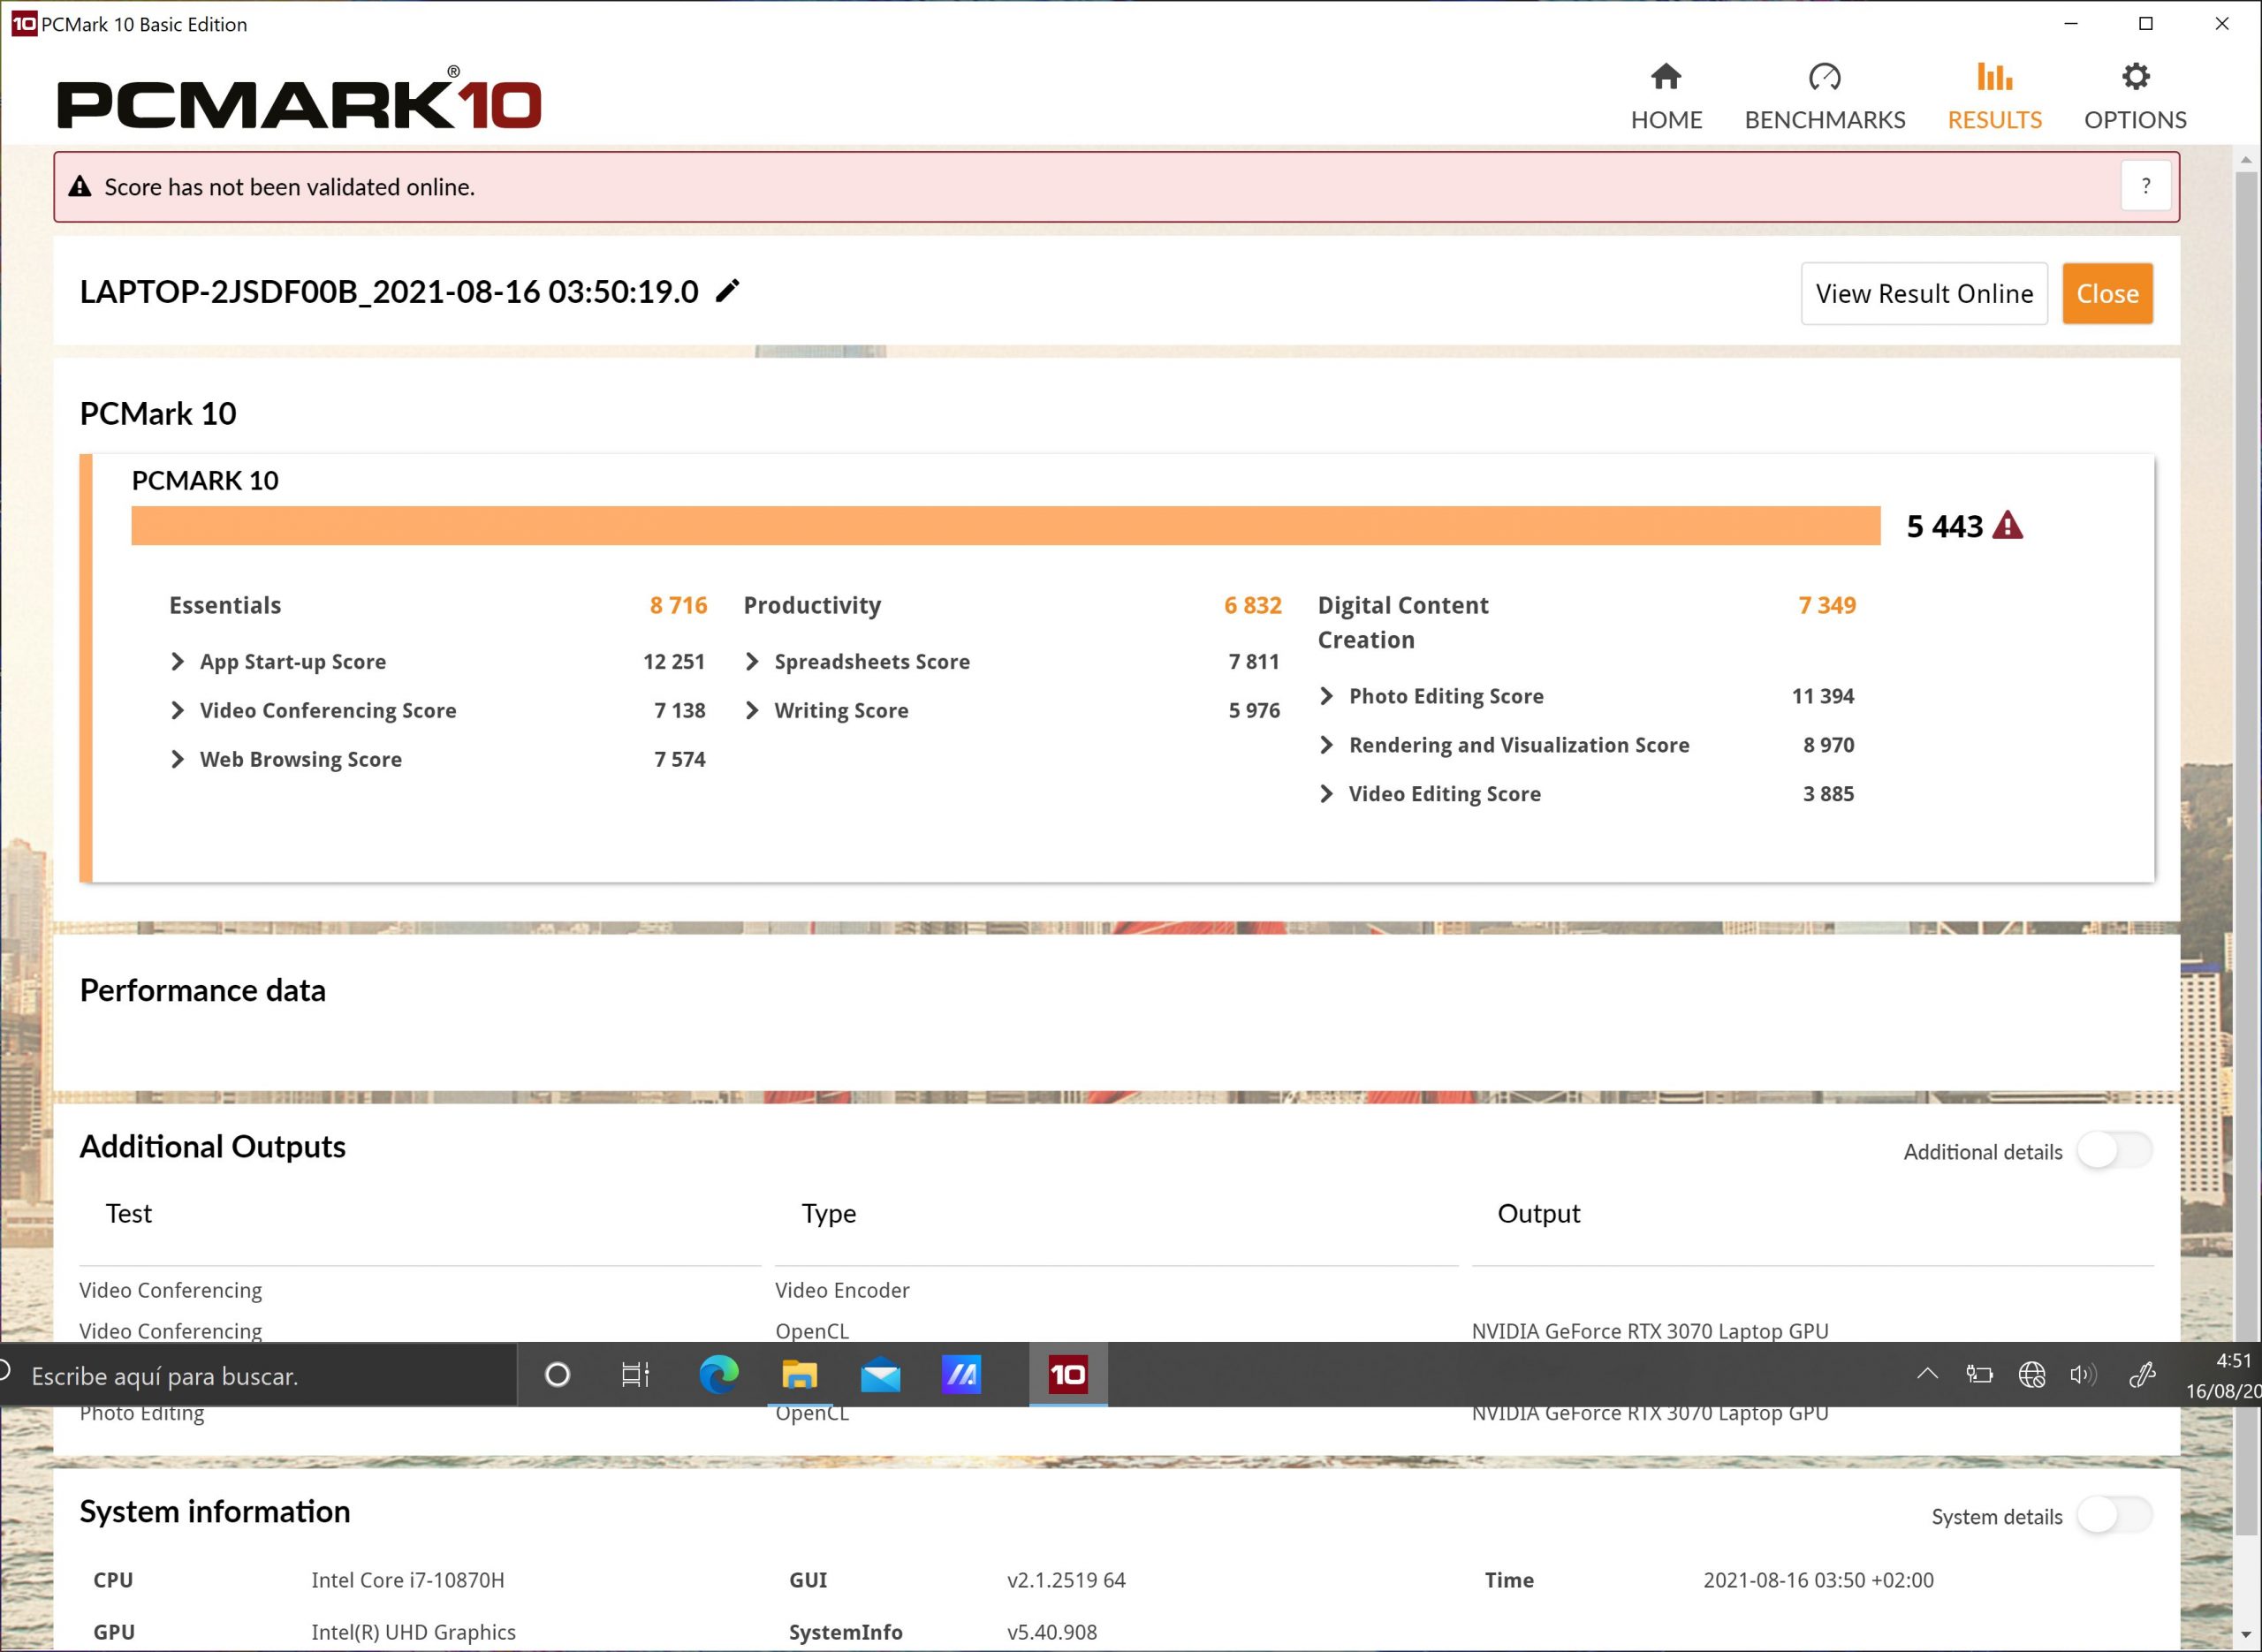Expand Video Editing Score details
This screenshot has width=2262, height=1652.
click(x=1326, y=793)
